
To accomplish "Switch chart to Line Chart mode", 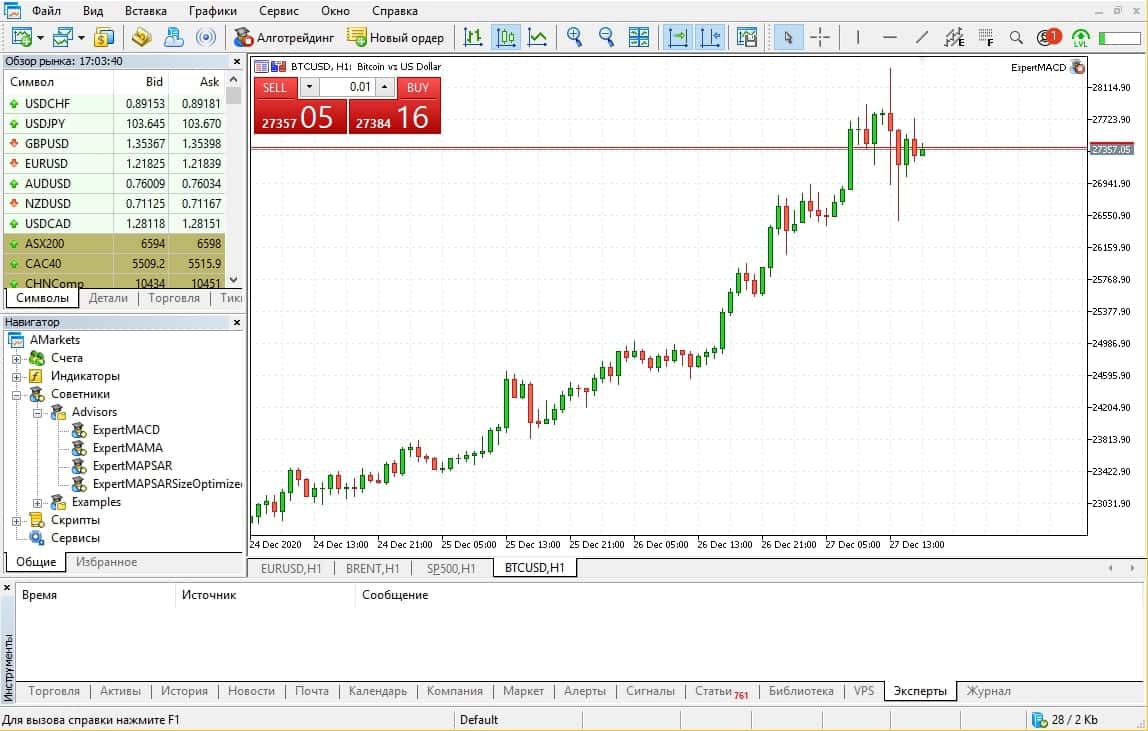I will point(537,37).
